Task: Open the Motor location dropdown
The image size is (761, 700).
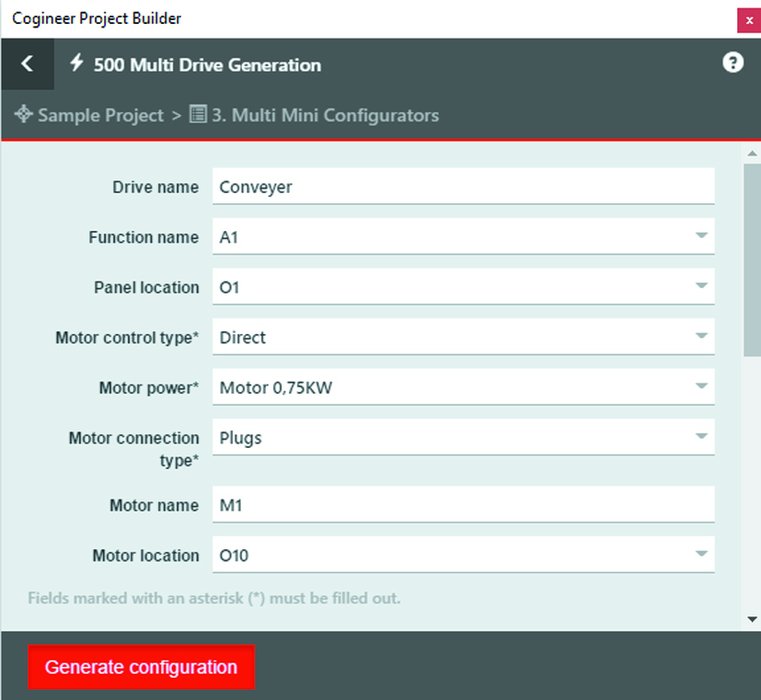Action: pos(701,554)
